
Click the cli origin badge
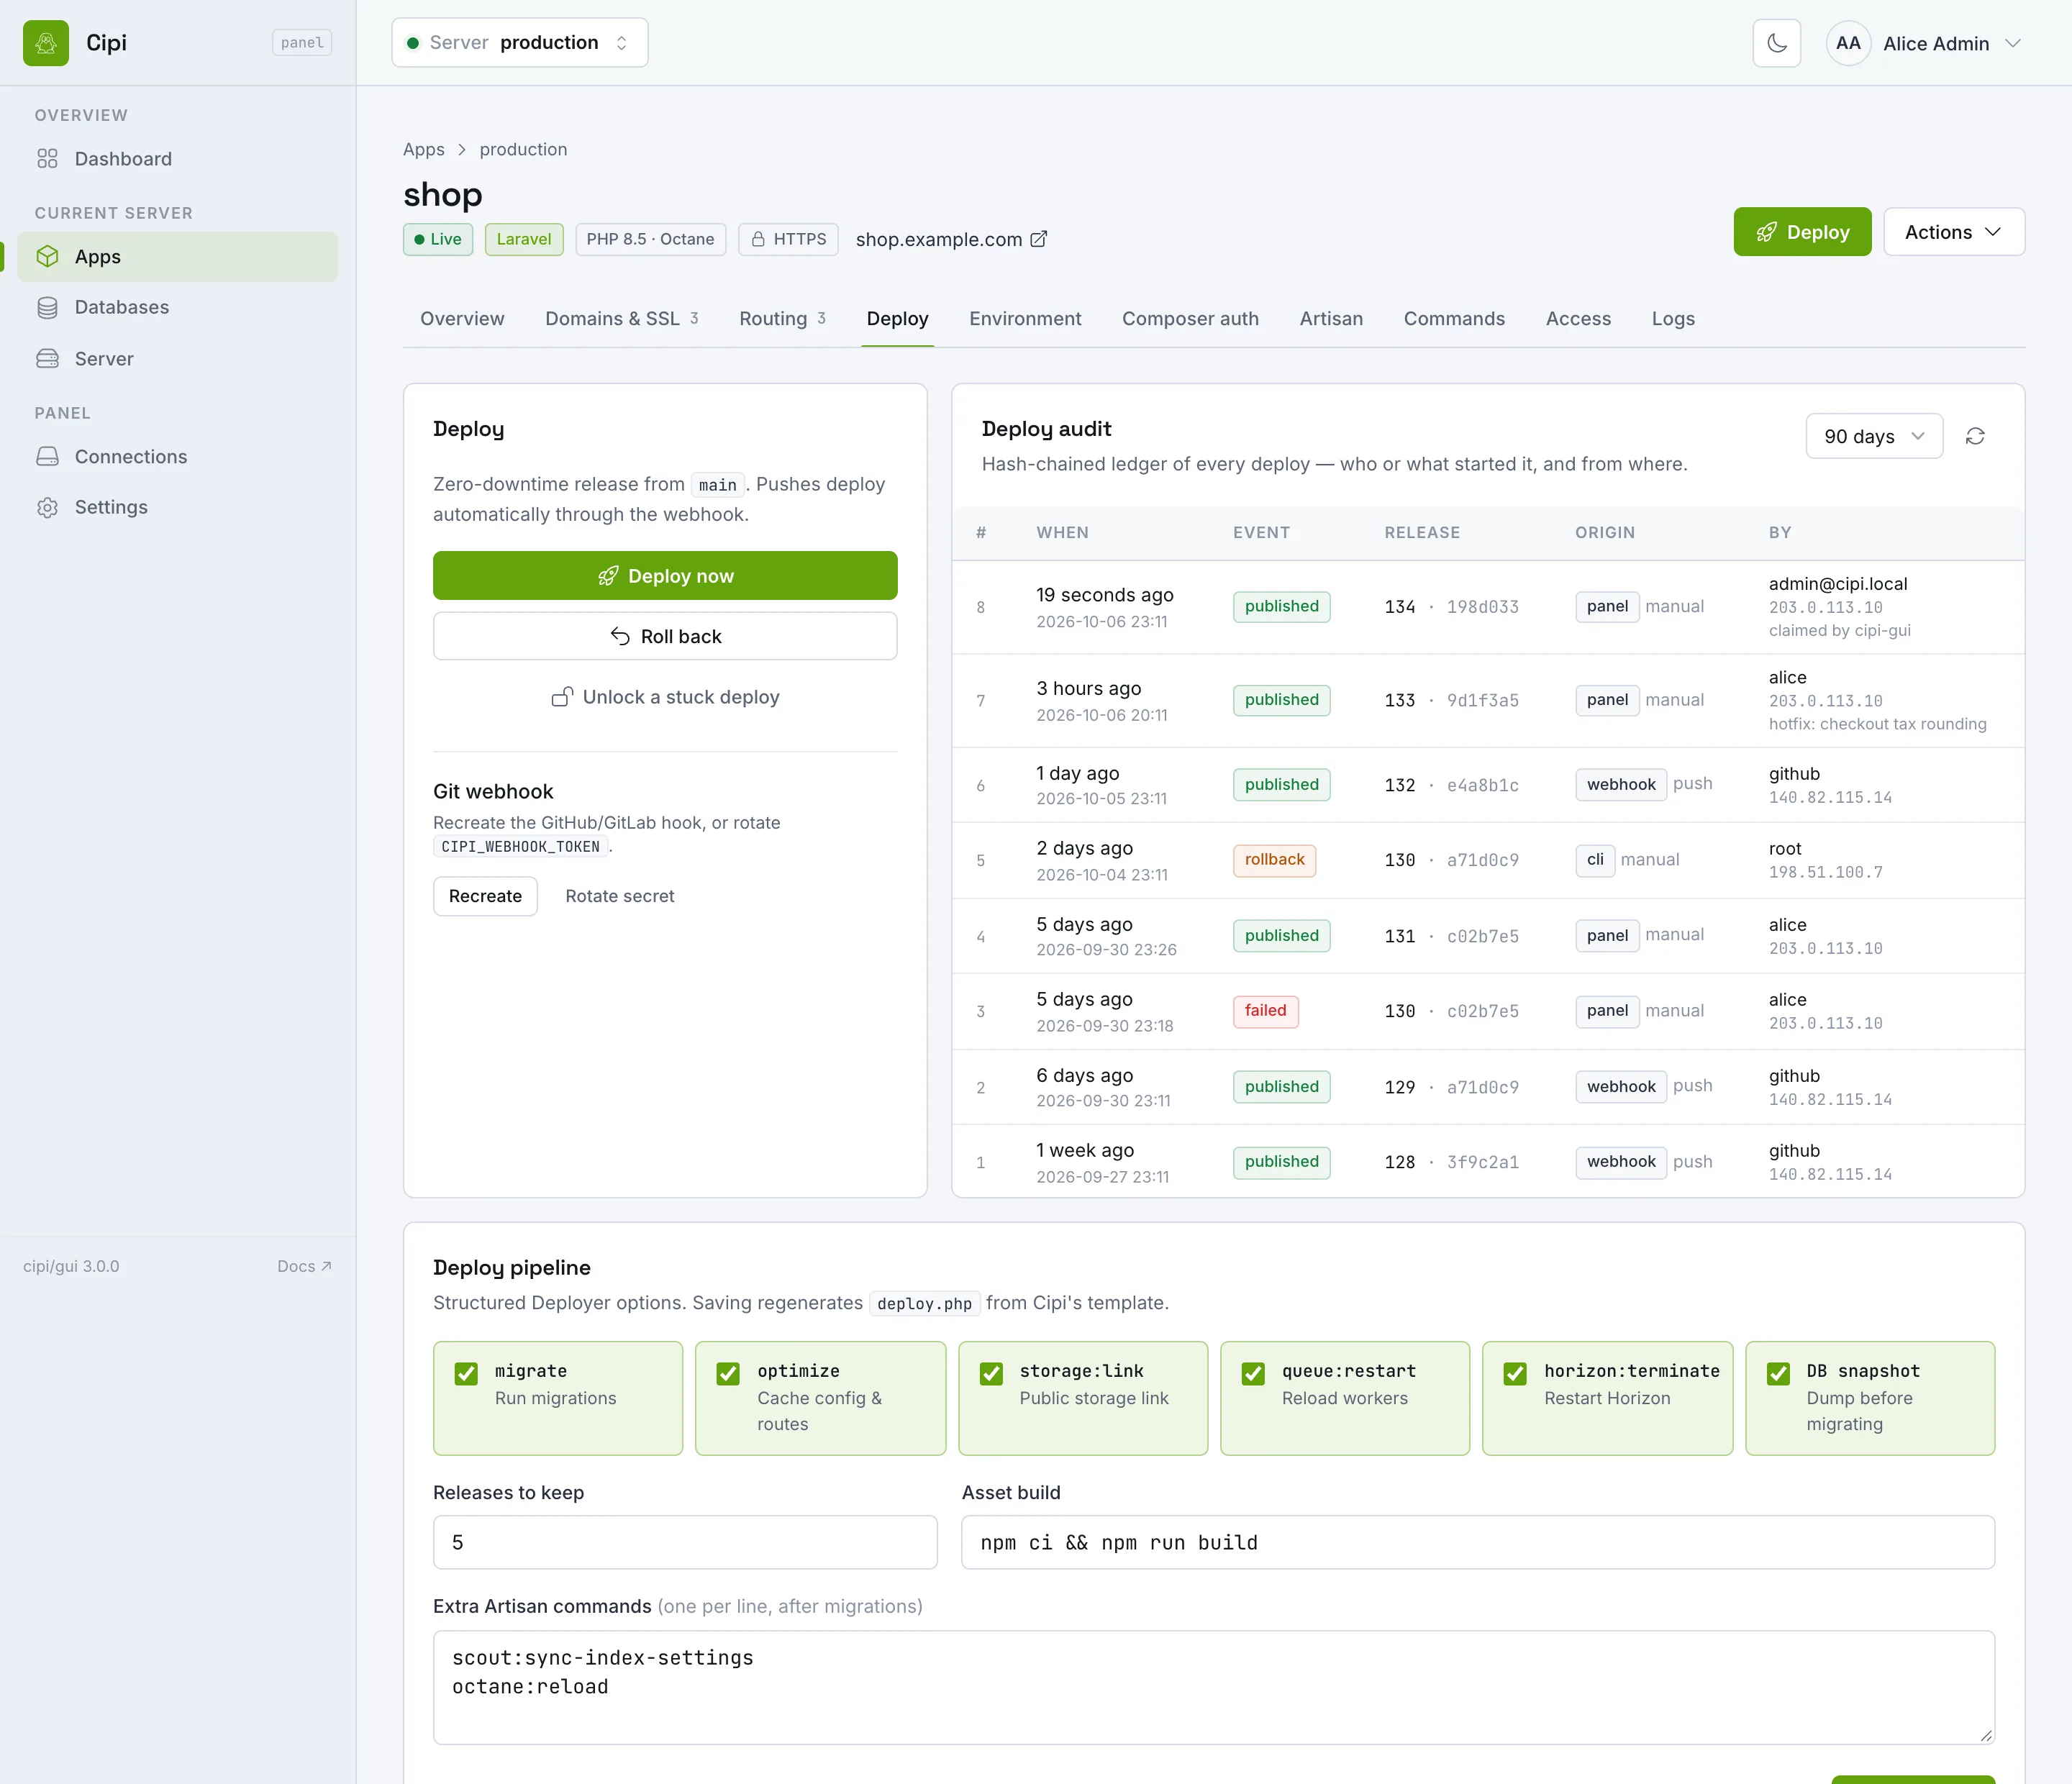click(x=1595, y=860)
